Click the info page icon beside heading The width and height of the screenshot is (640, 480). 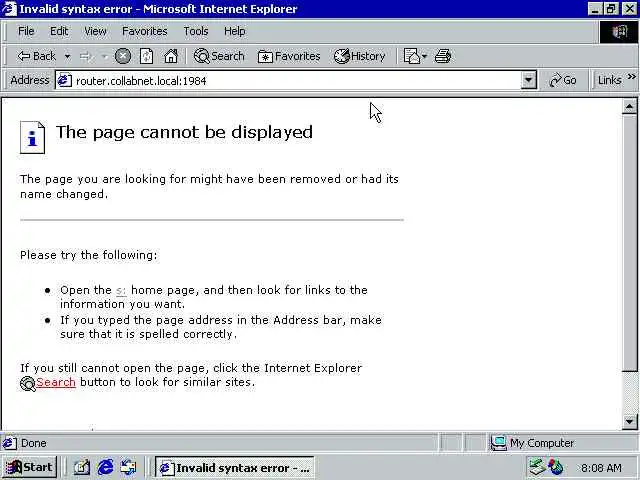click(32, 138)
